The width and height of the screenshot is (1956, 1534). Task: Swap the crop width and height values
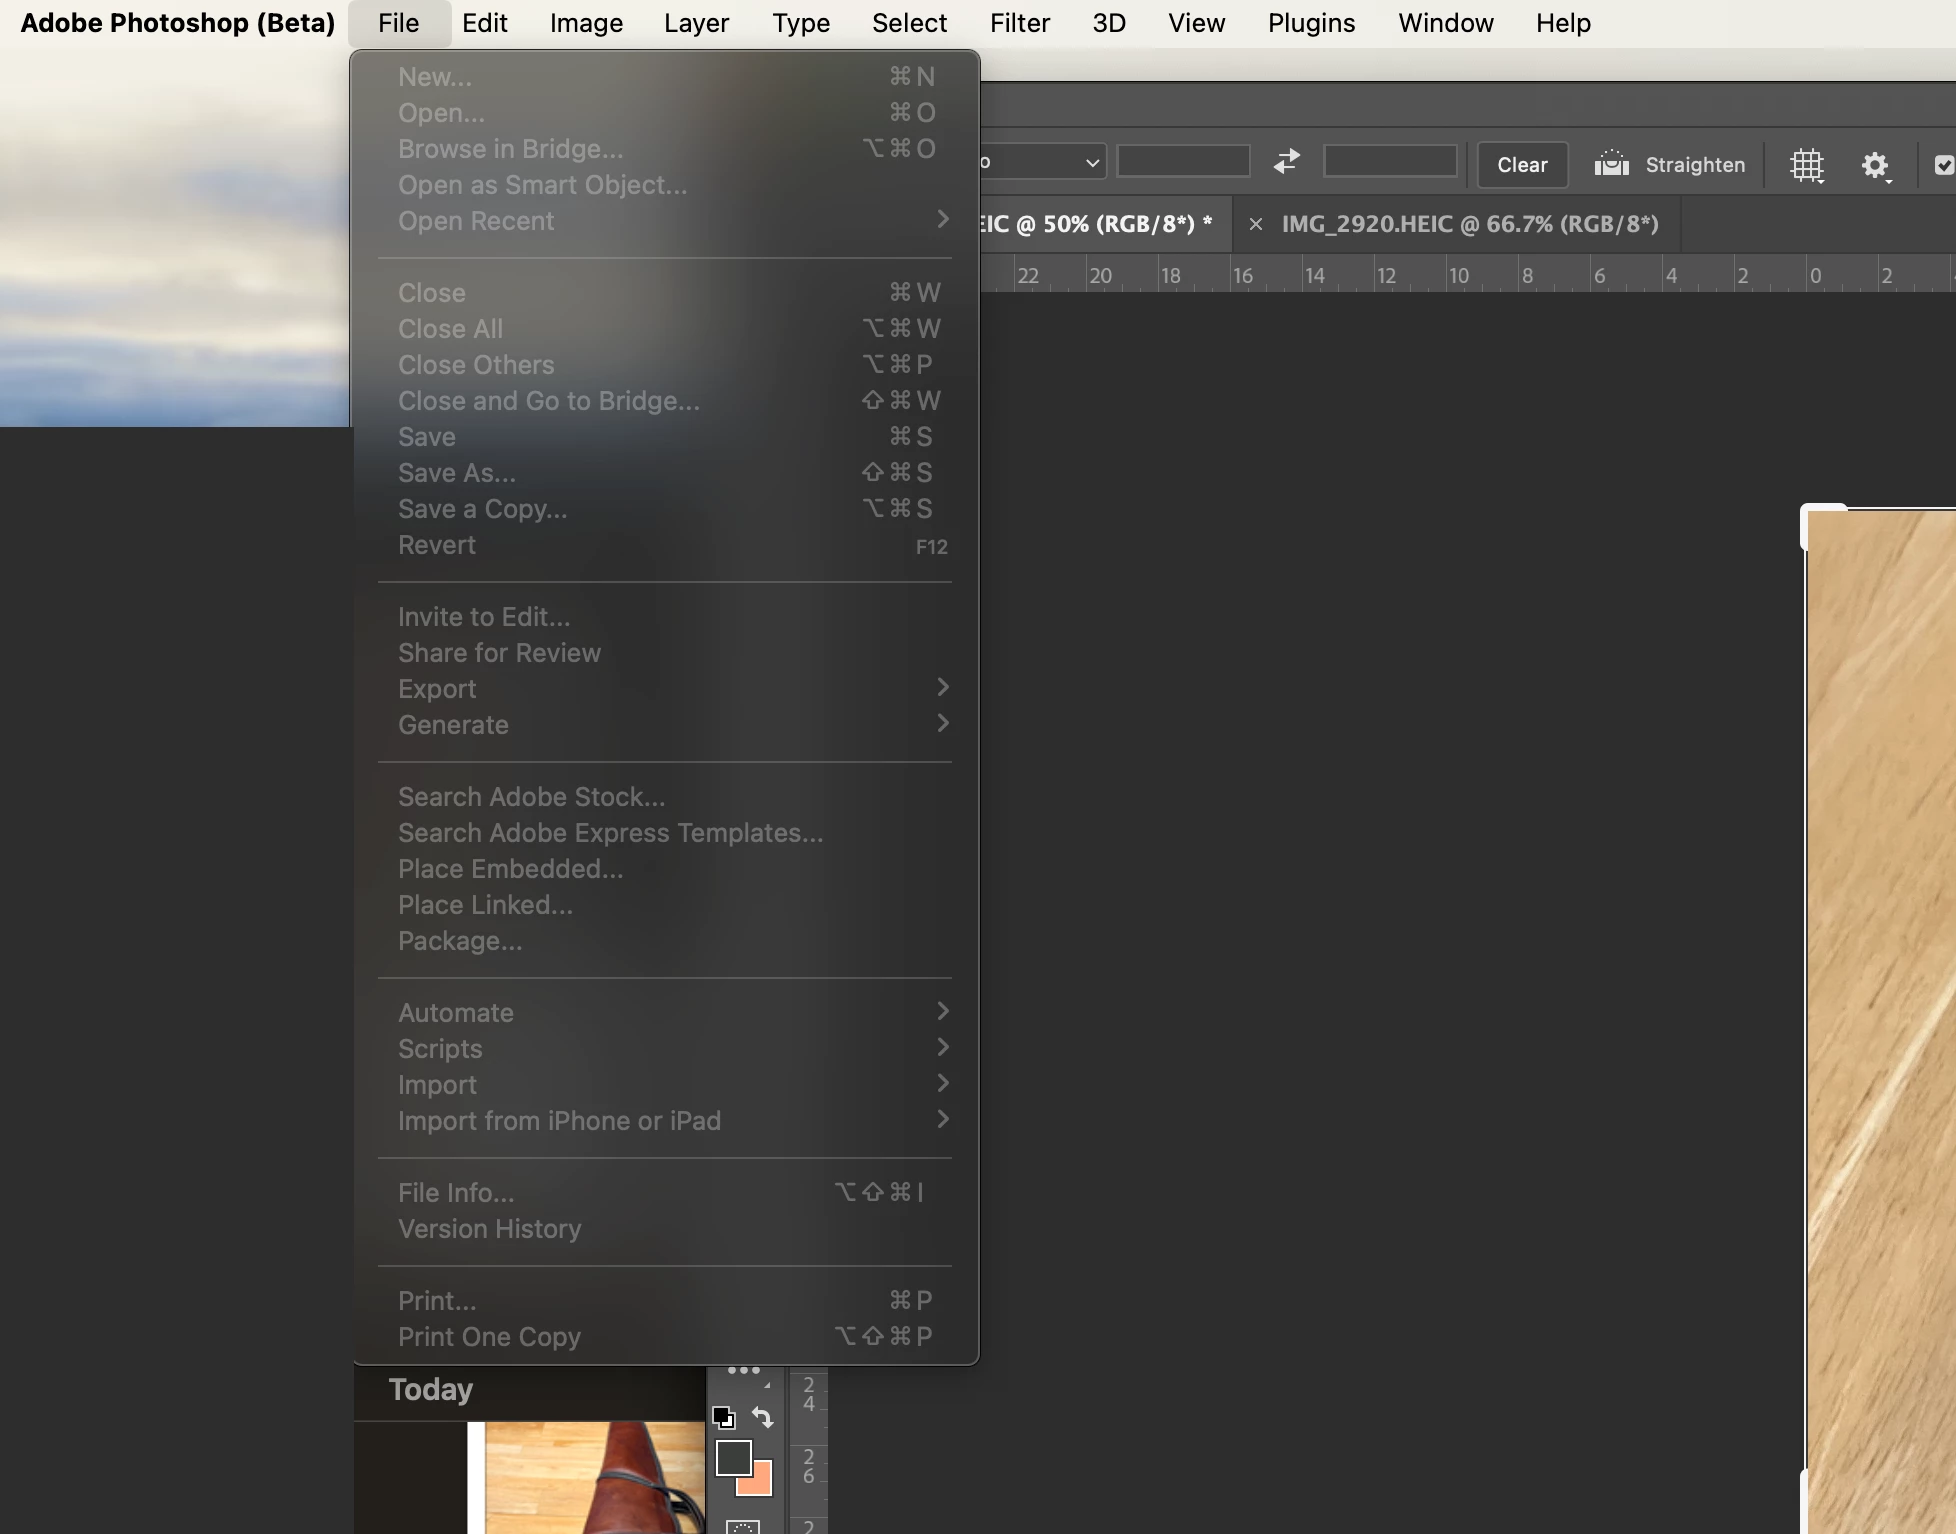tap(1287, 161)
